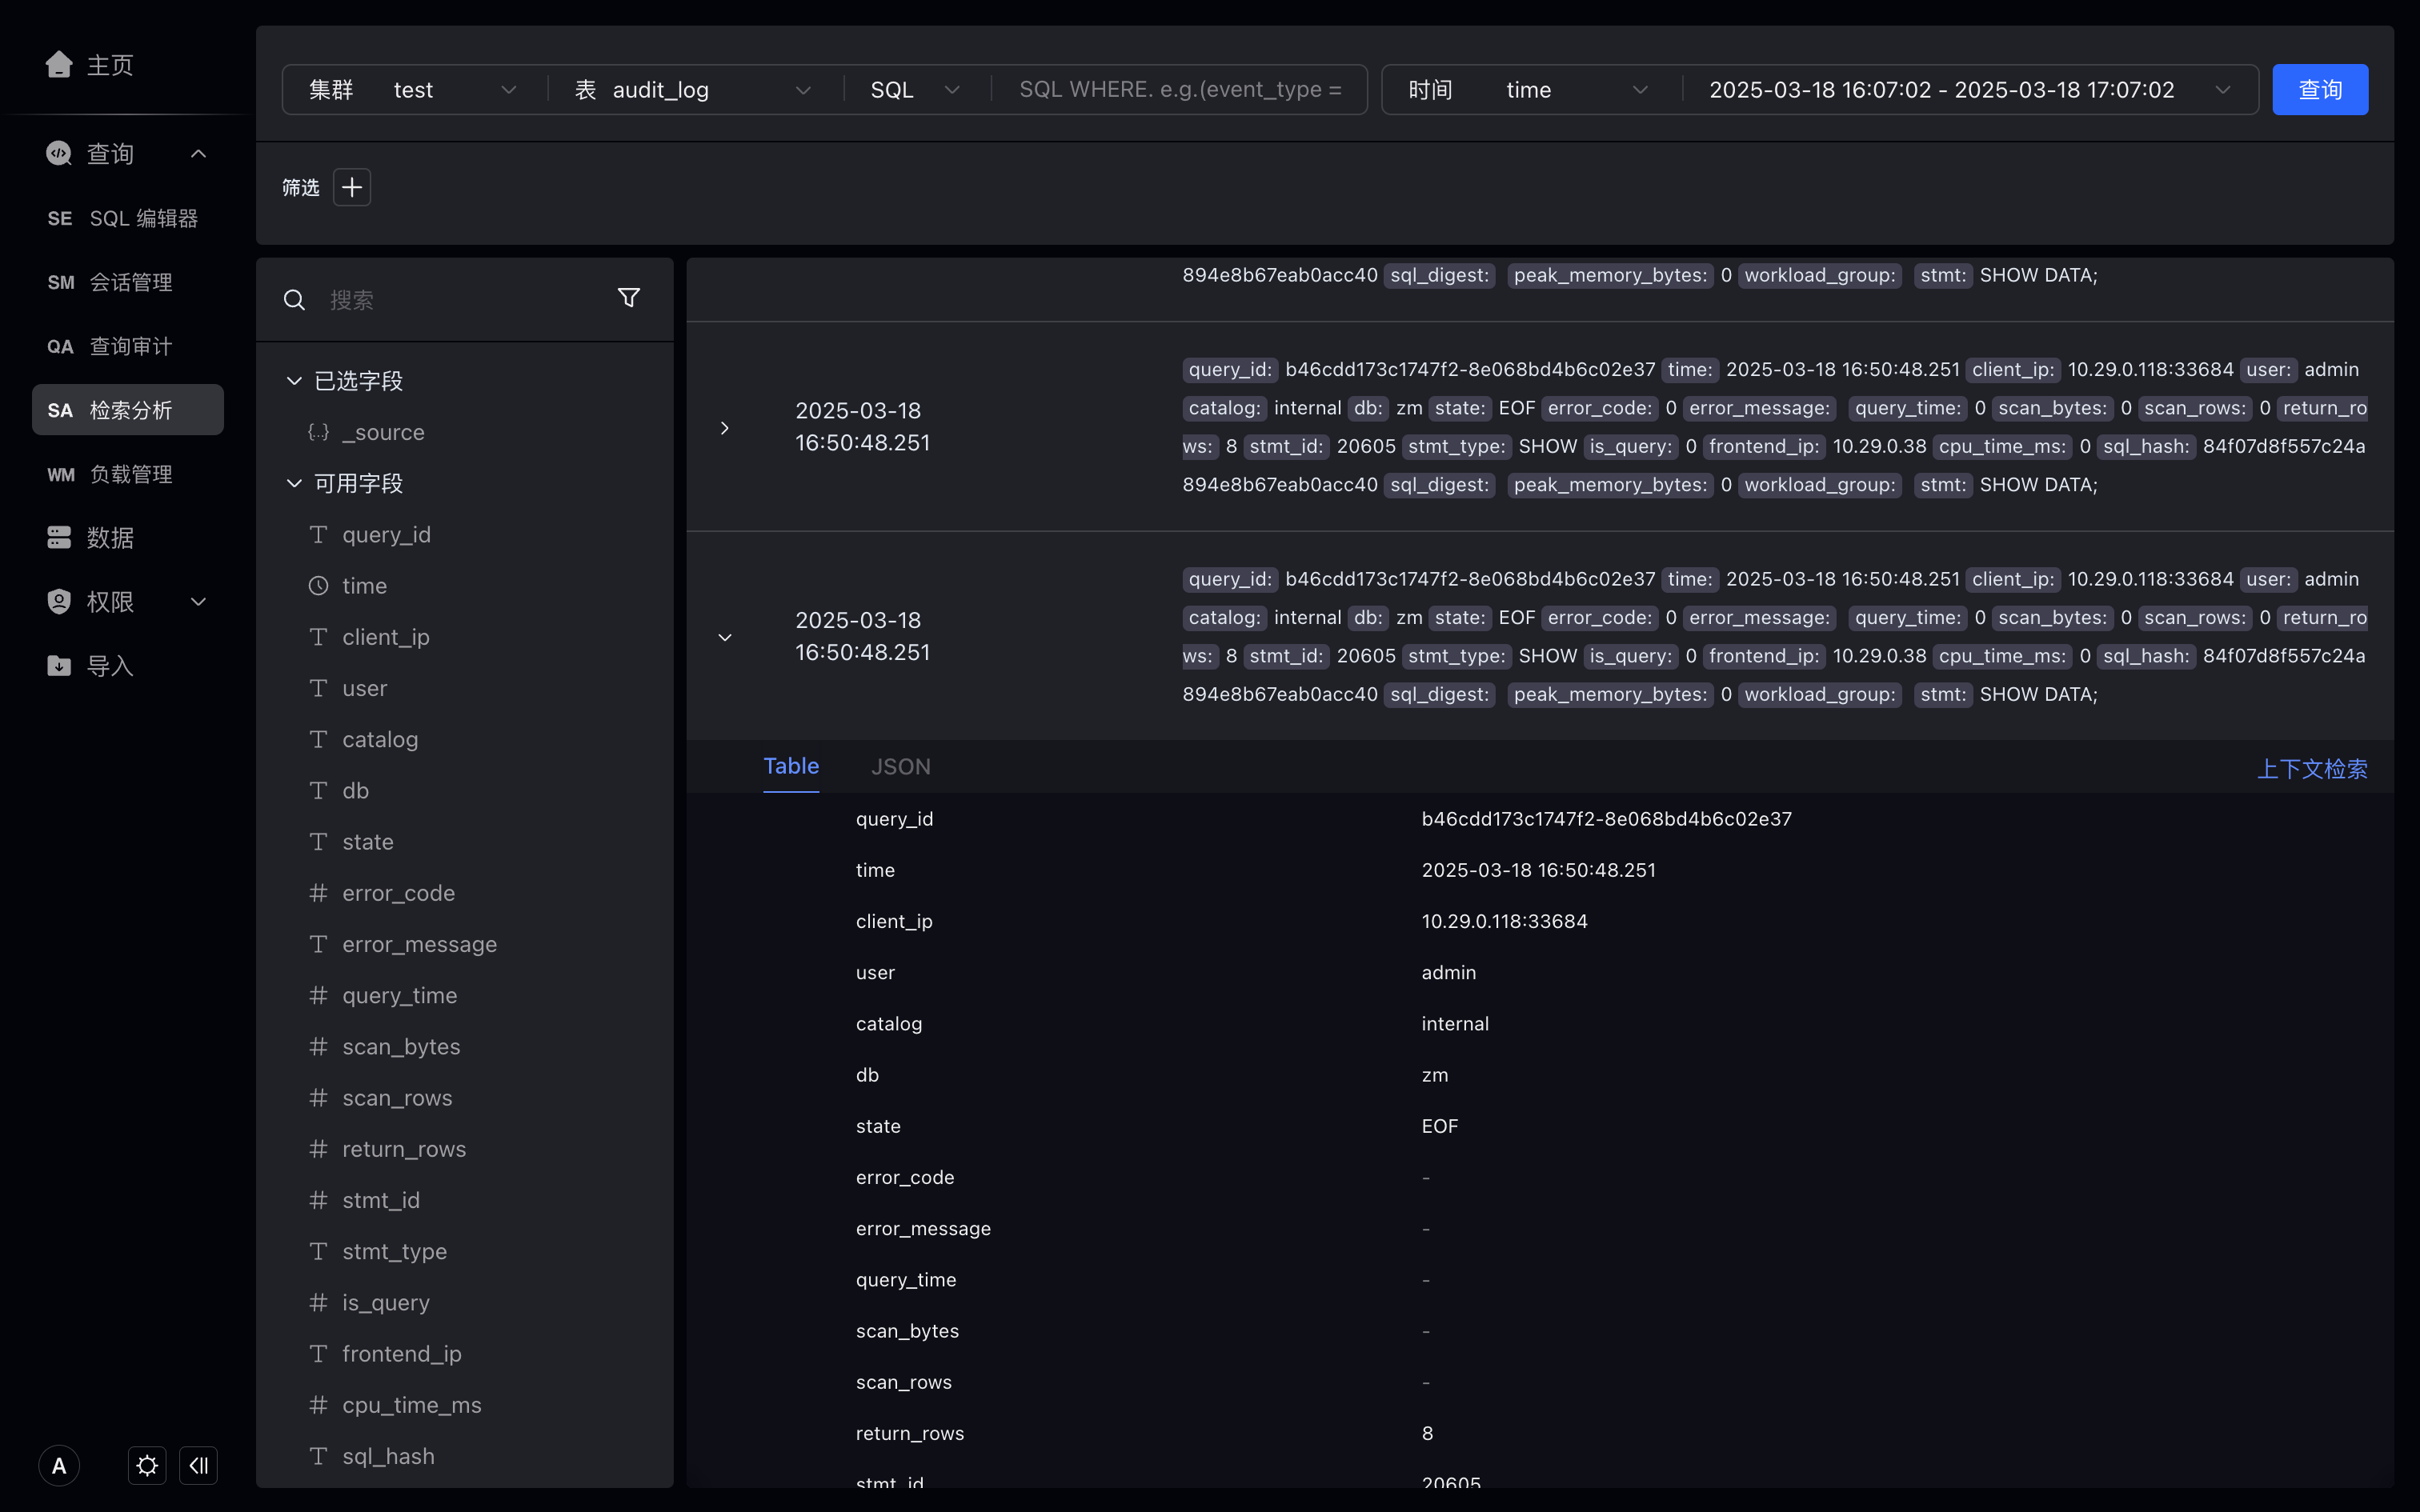
Task: Click the number icon beside scan_rows
Action: [x=318, y=1098]
